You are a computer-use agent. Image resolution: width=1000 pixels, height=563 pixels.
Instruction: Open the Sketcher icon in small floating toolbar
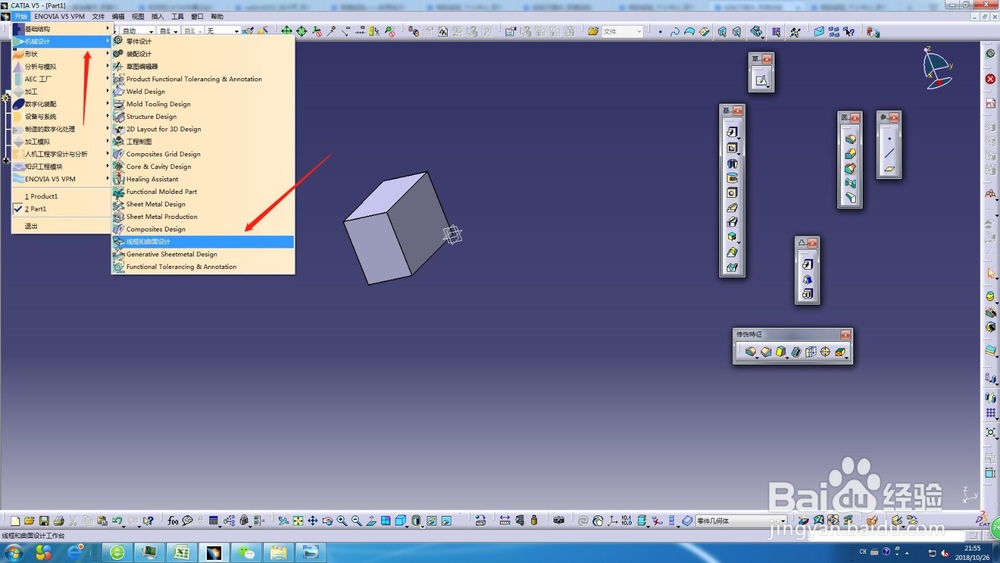coord(761,80)
